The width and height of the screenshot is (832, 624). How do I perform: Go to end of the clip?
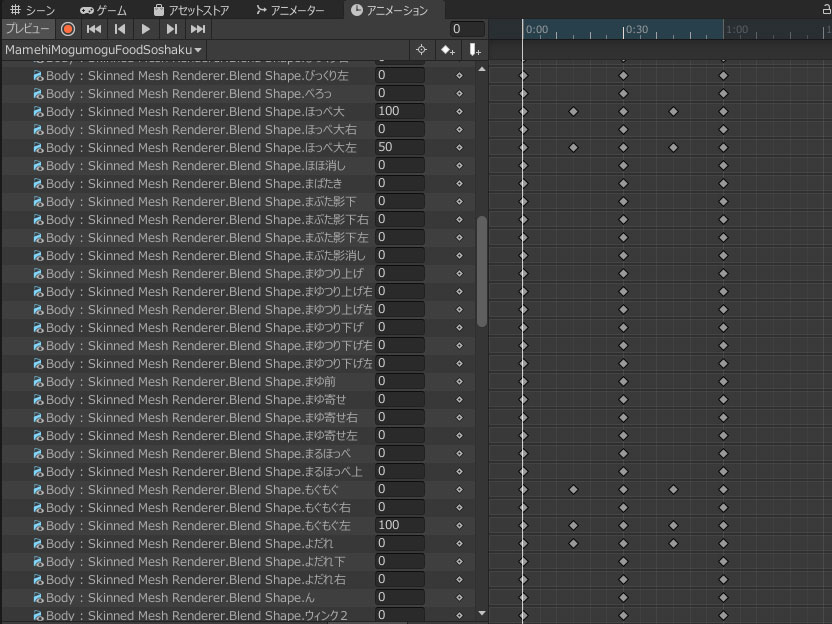[198, 29]
